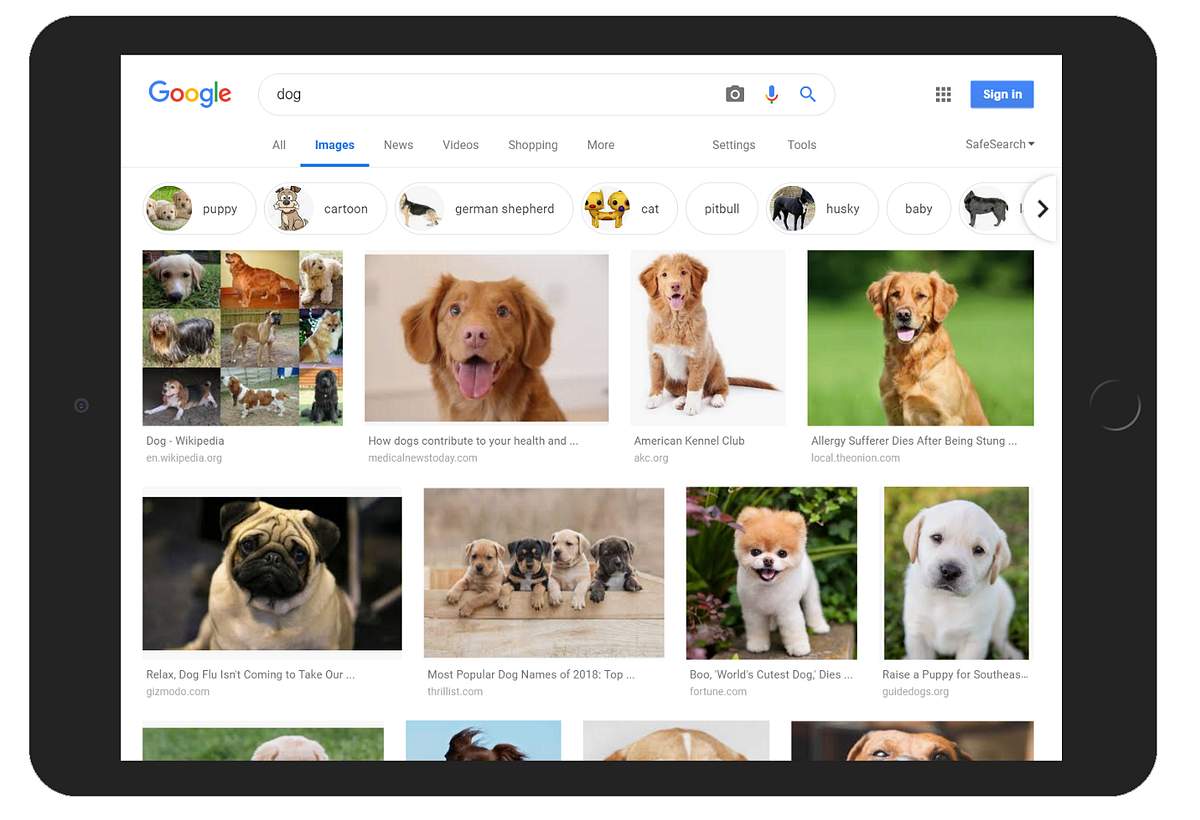Click the en.wikipedia.org source text

[184, 458]
